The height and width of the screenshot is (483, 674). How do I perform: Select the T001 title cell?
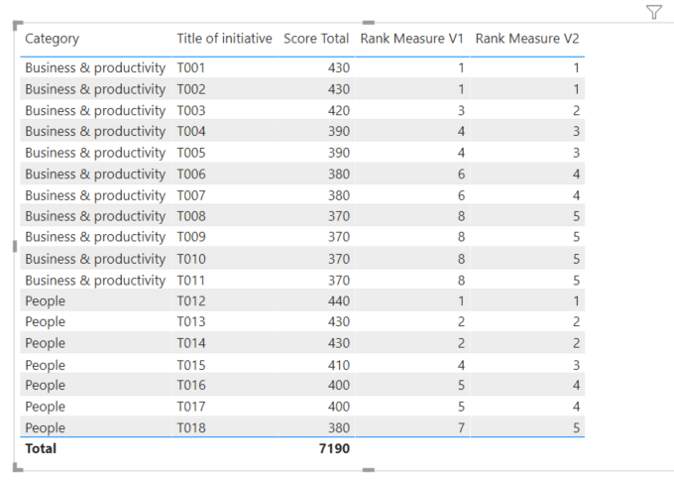191,68
